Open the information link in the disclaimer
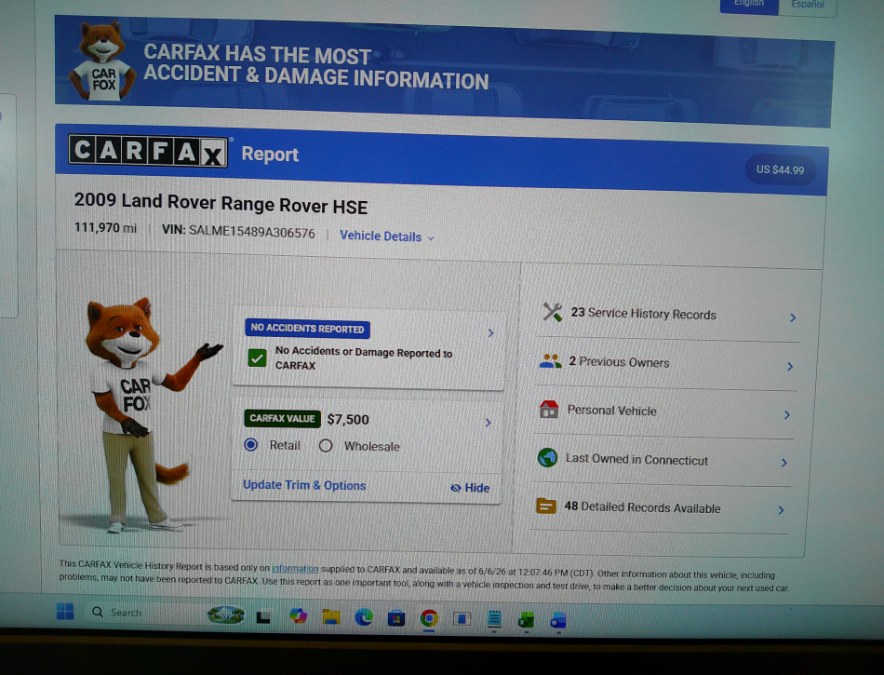Image resolution: width=884 pixels, height=675 pixels. click(295, 569)
